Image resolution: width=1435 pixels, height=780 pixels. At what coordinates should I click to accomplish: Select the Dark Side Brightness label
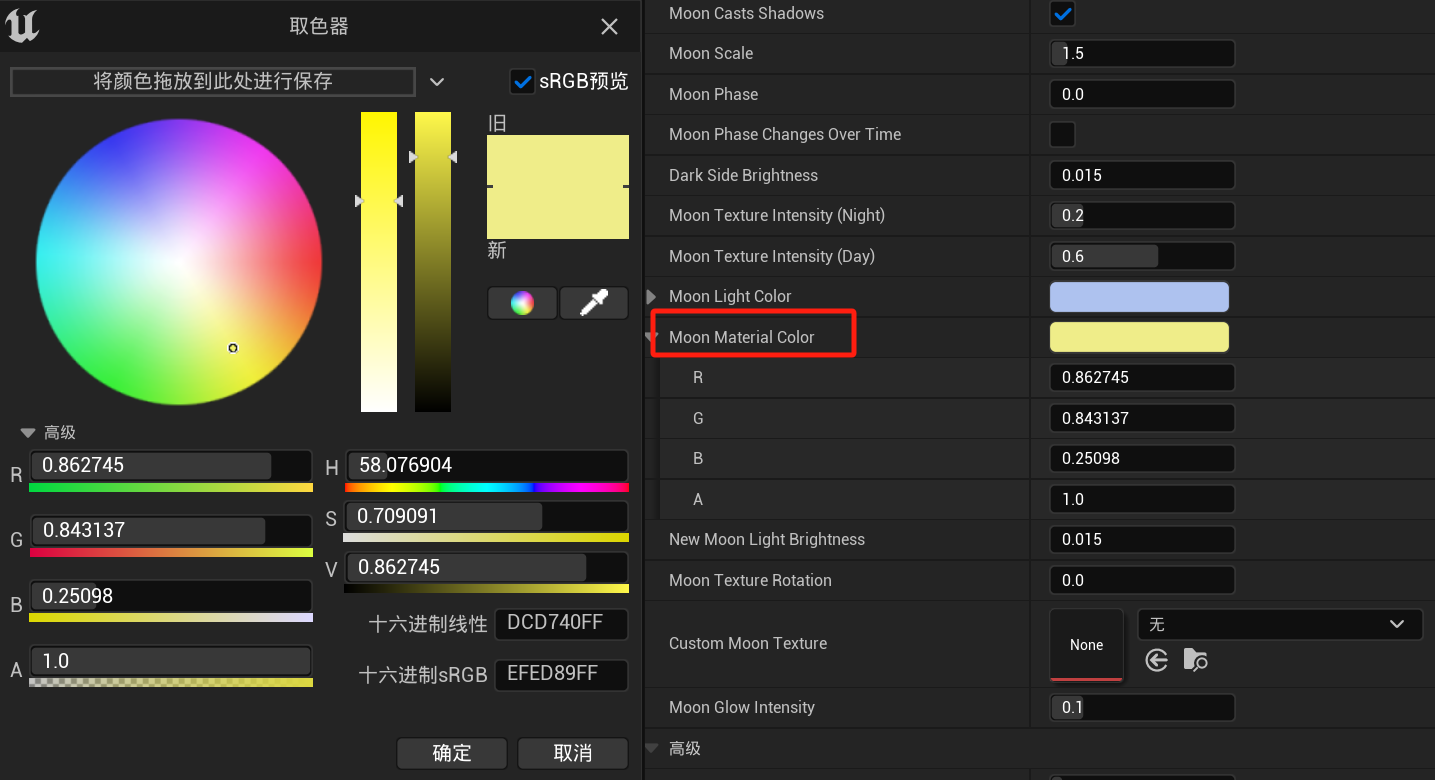(743, 175)
